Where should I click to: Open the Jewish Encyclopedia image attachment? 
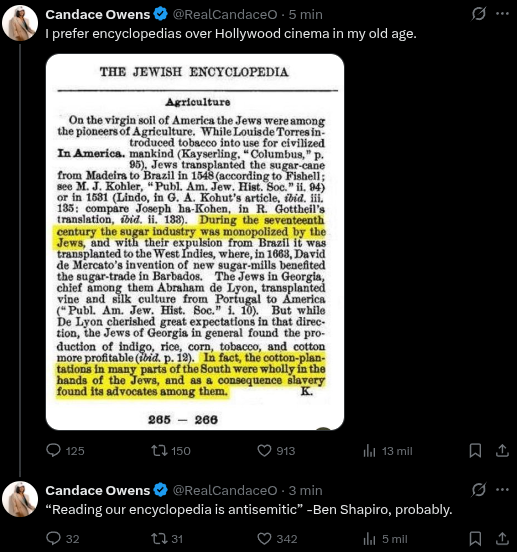(195, 242)
